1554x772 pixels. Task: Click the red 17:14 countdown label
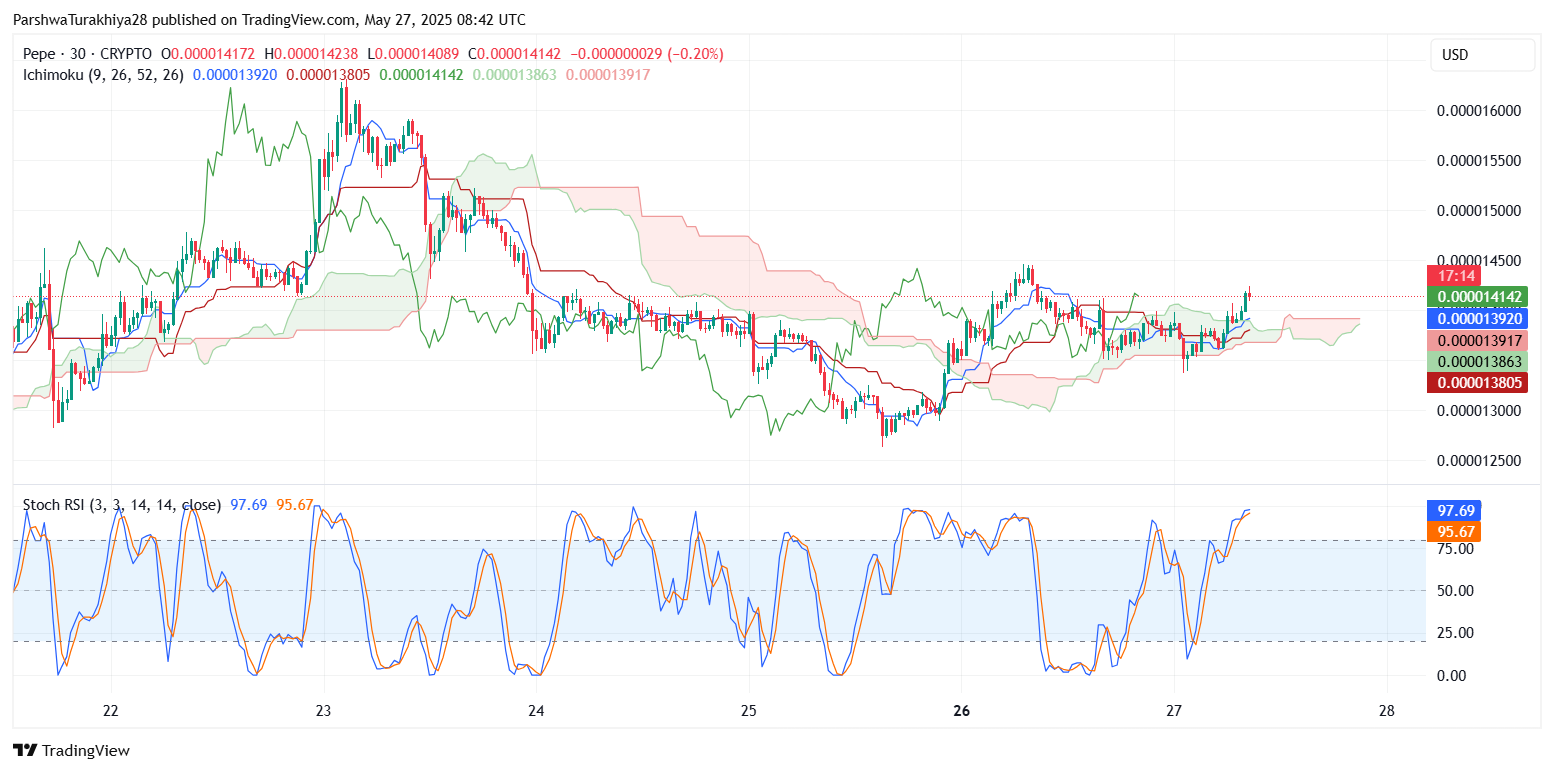click(1450, 275)
